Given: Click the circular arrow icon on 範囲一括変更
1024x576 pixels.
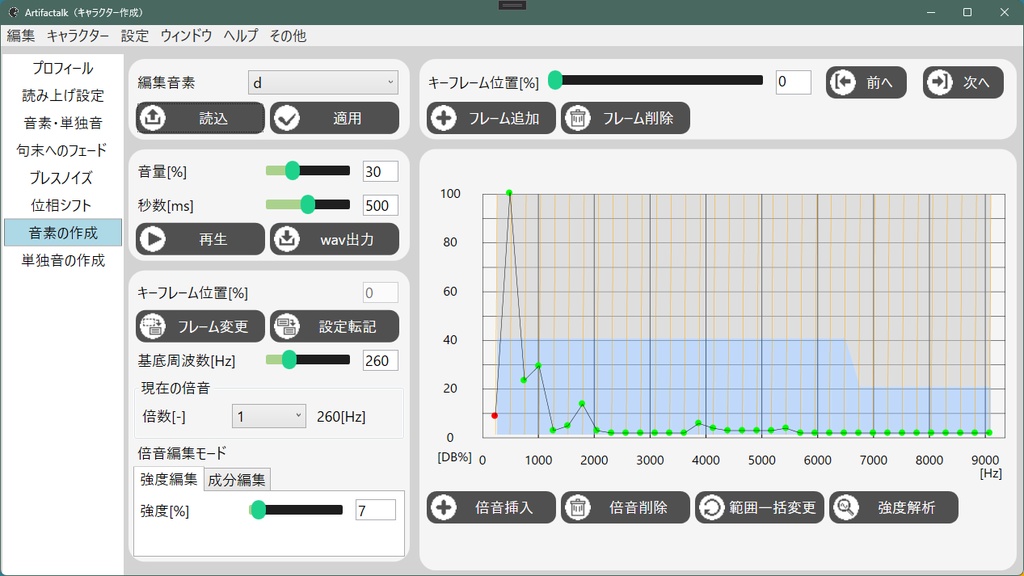Looking at the screenshot, I should (713, 507).
